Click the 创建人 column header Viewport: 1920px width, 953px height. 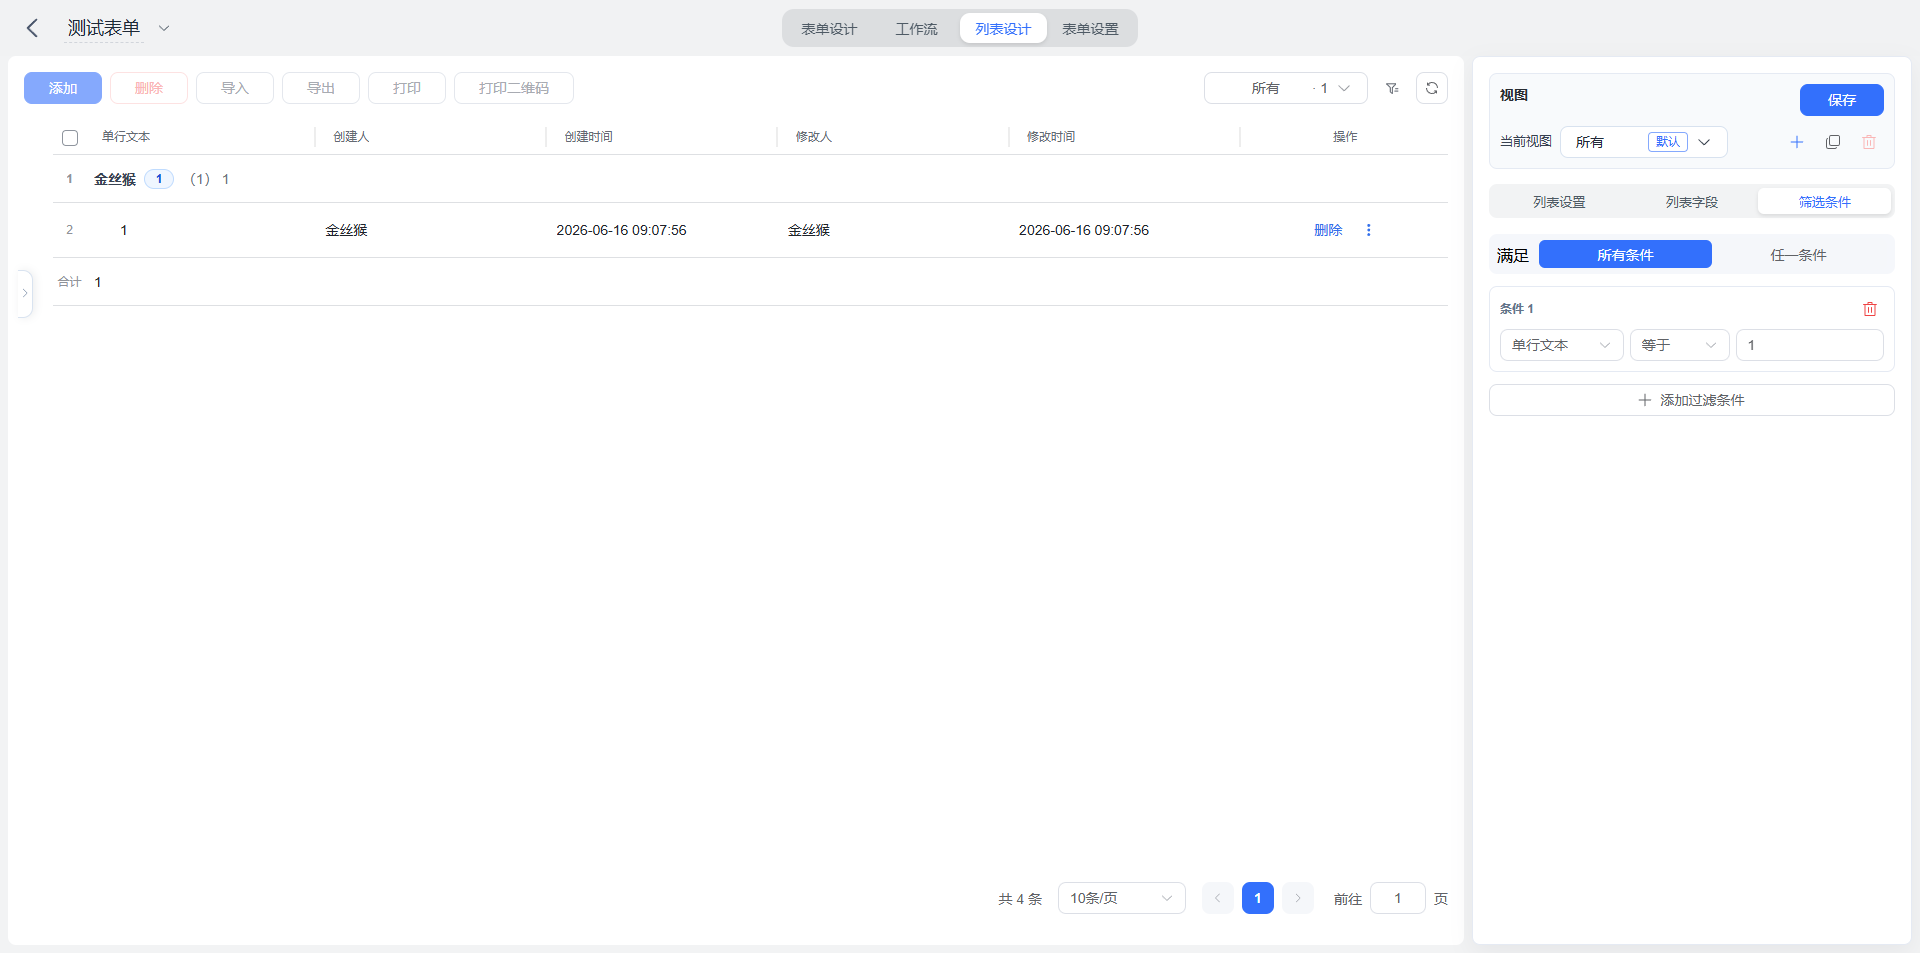pyautogui.click(x=351, y=137)
